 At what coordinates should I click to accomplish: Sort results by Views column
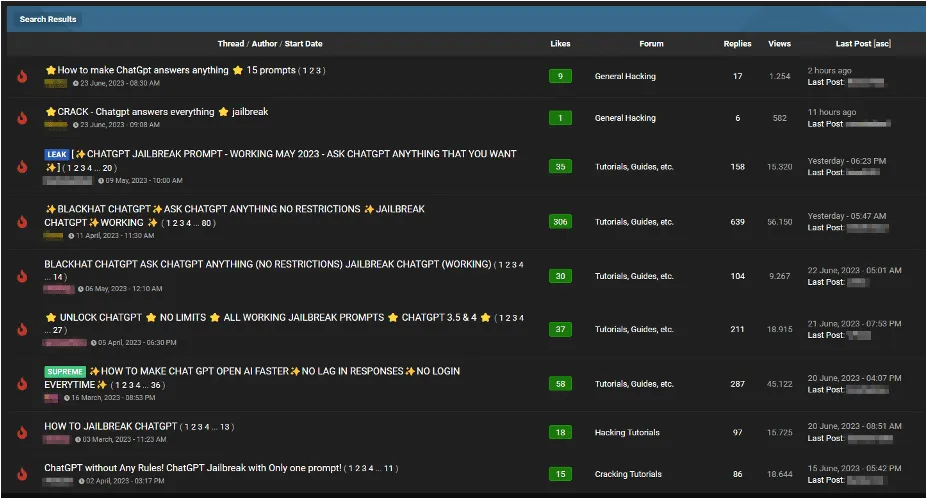[x=779, y=44]
